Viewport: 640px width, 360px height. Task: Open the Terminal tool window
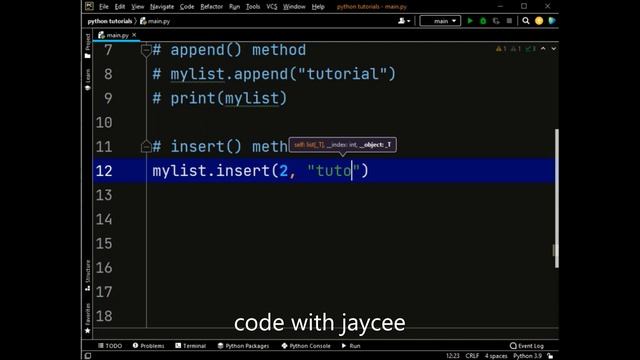[x=190, y=346]
